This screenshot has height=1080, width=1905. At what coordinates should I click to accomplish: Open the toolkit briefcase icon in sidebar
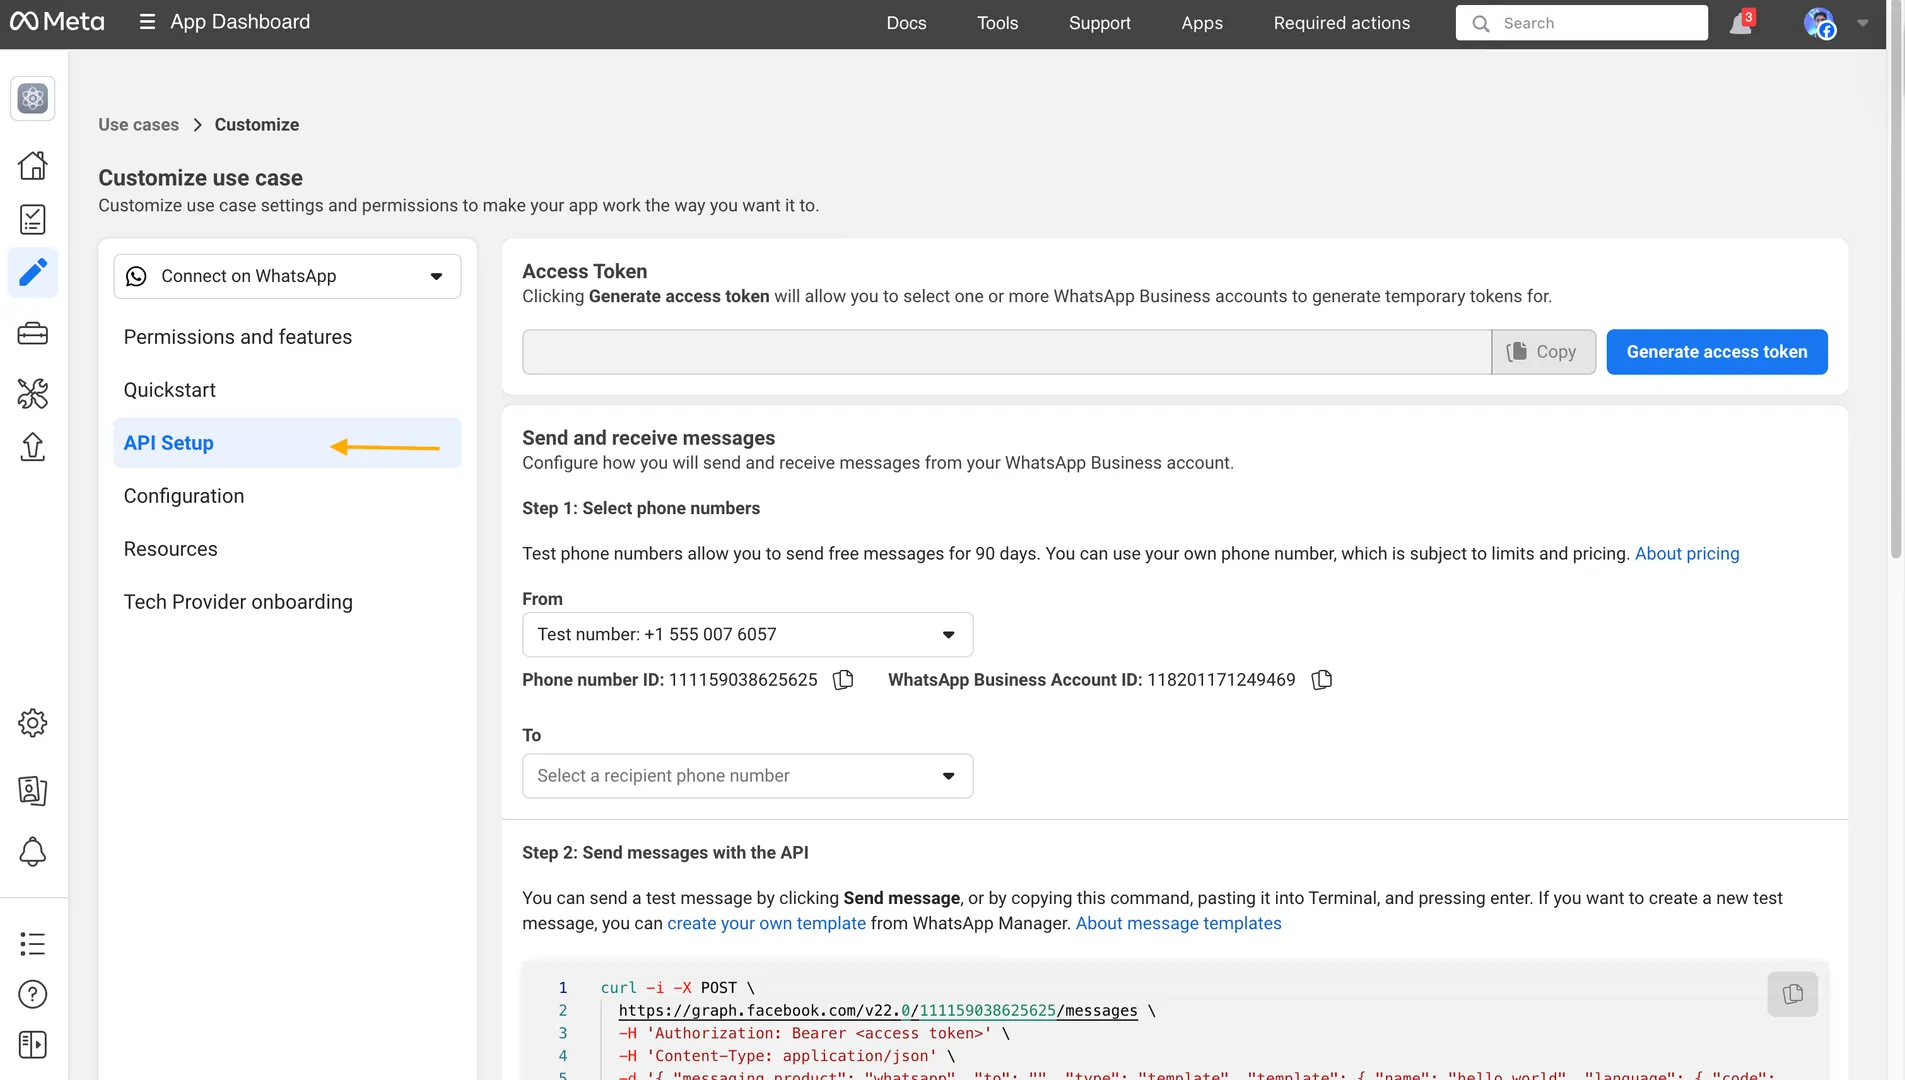tap(33, 333)
